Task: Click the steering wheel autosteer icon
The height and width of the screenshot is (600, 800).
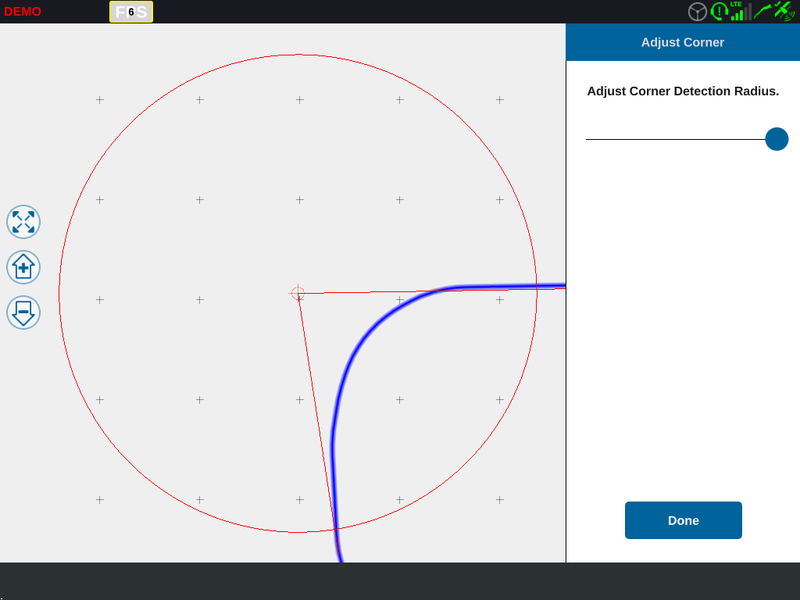Action: (x=697, y=11)
